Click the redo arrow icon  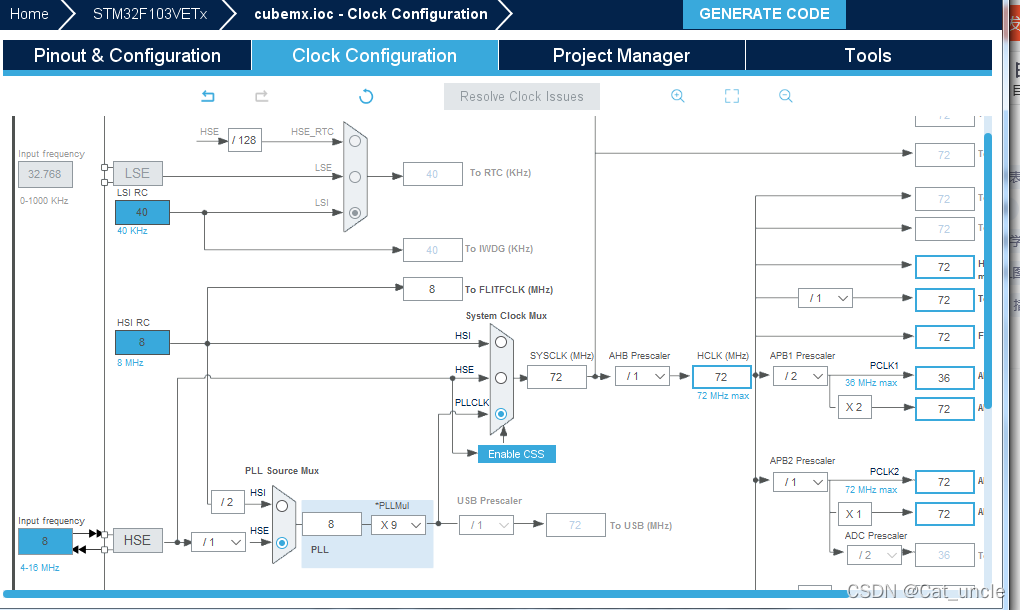coord(262,96)
